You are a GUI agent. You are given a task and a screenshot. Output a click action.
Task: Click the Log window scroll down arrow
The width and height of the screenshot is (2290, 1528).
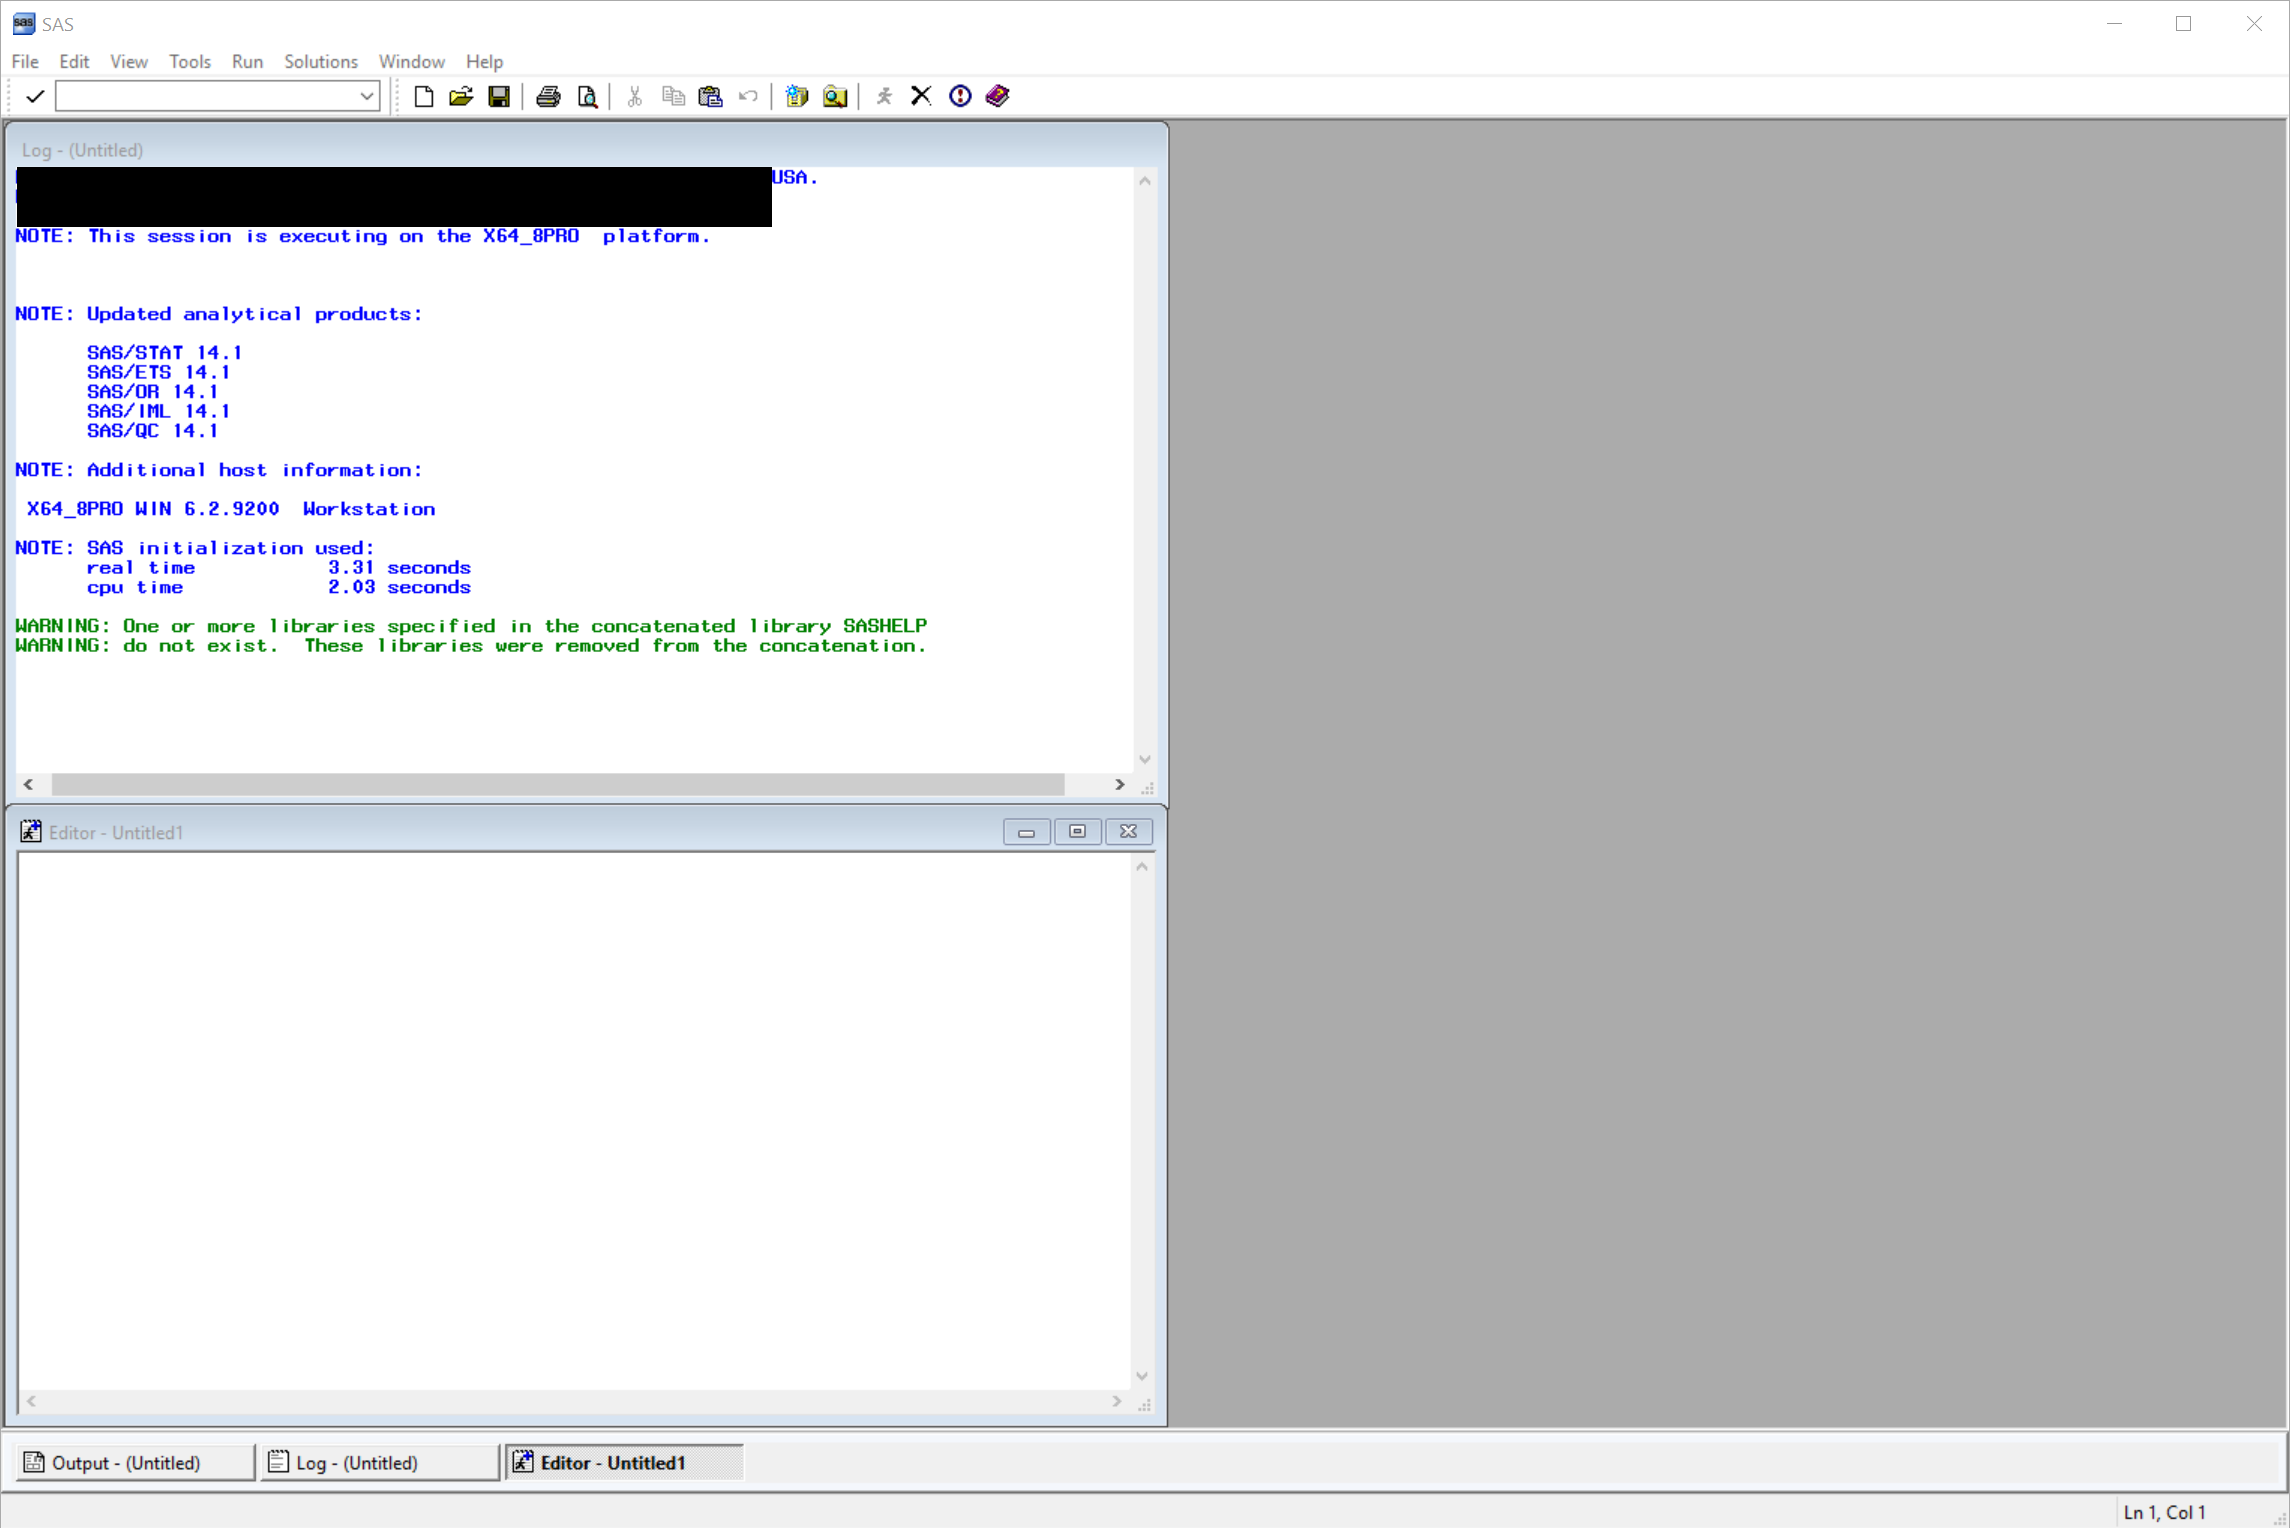click(x=1145, y=760)
